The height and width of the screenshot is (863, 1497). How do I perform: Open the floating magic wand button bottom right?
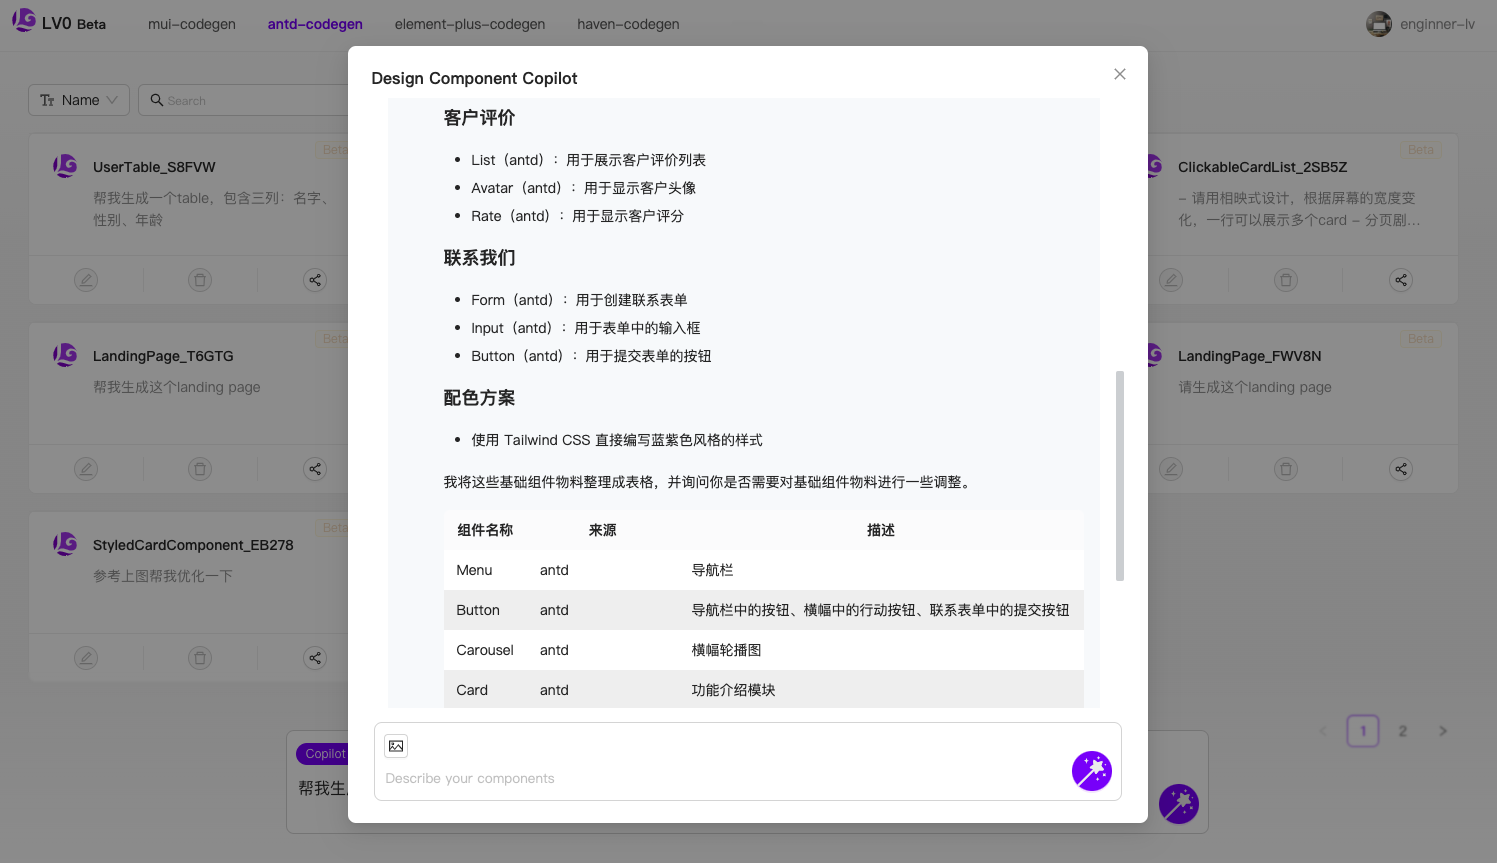[x=1178, y=803]
